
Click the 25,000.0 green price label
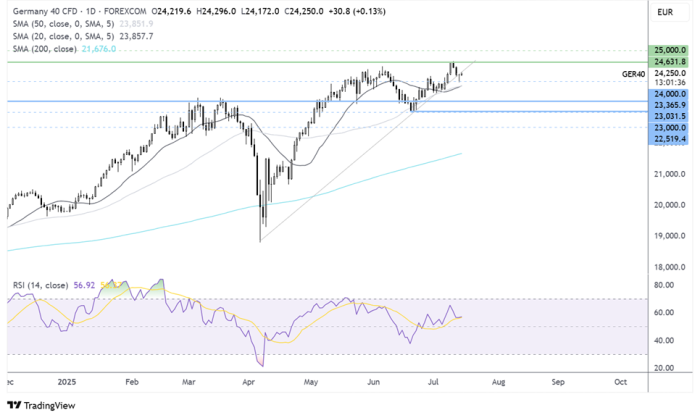669,49
